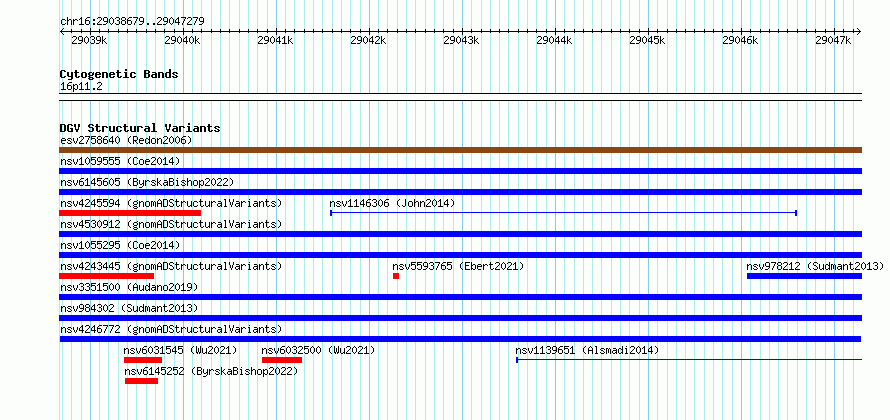This screenshot has width=890, height=420.
Task: Click the red nsv4243445 variant bar
Action: point(106,276)
